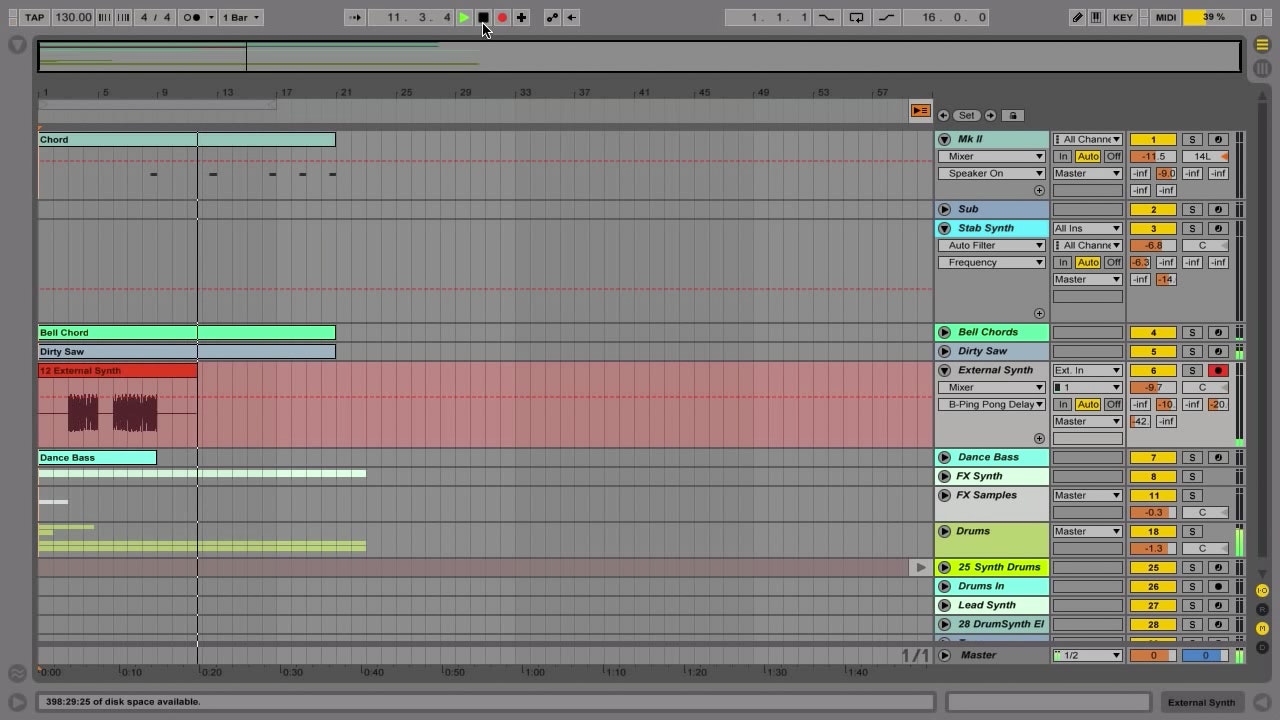
Task: Toggle the arrangement loop switch icon
Action: coord(856,17)
